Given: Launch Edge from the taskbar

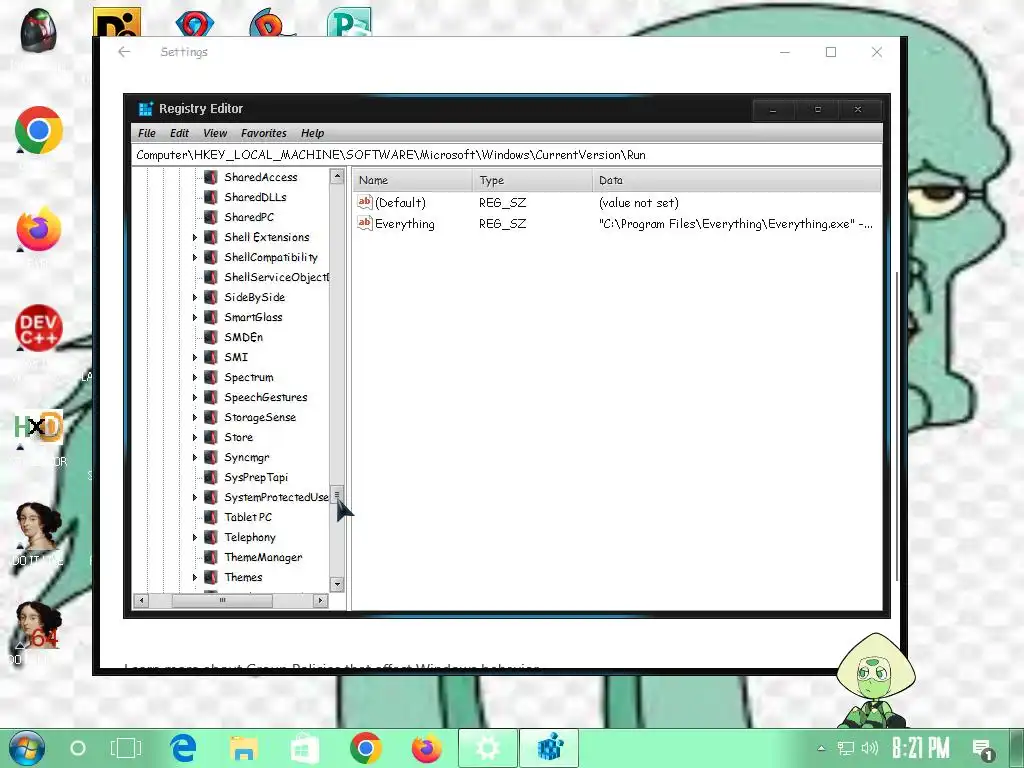Looking at the screenshot, I should tap(184, 748).
